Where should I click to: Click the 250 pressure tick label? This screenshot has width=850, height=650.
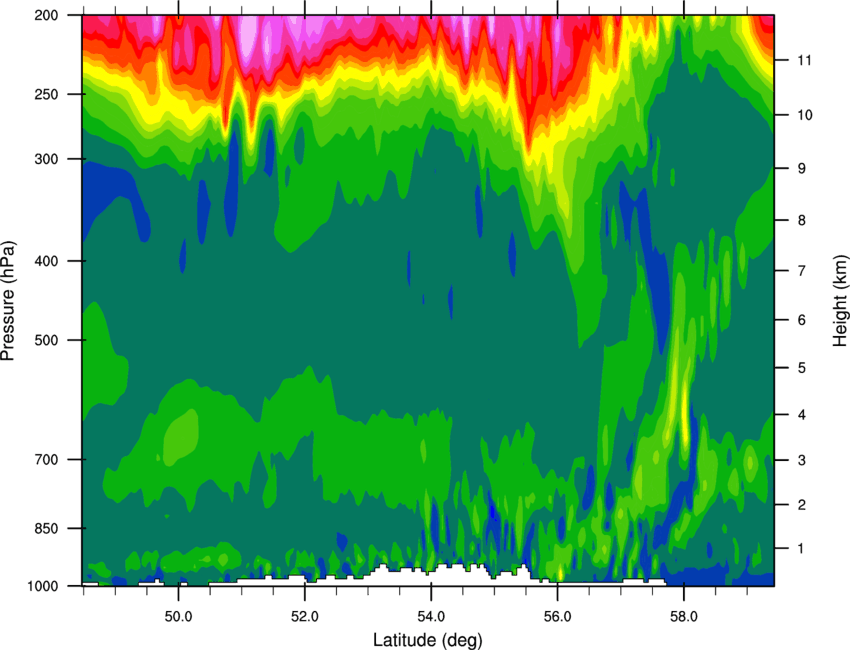coord(47,94)
